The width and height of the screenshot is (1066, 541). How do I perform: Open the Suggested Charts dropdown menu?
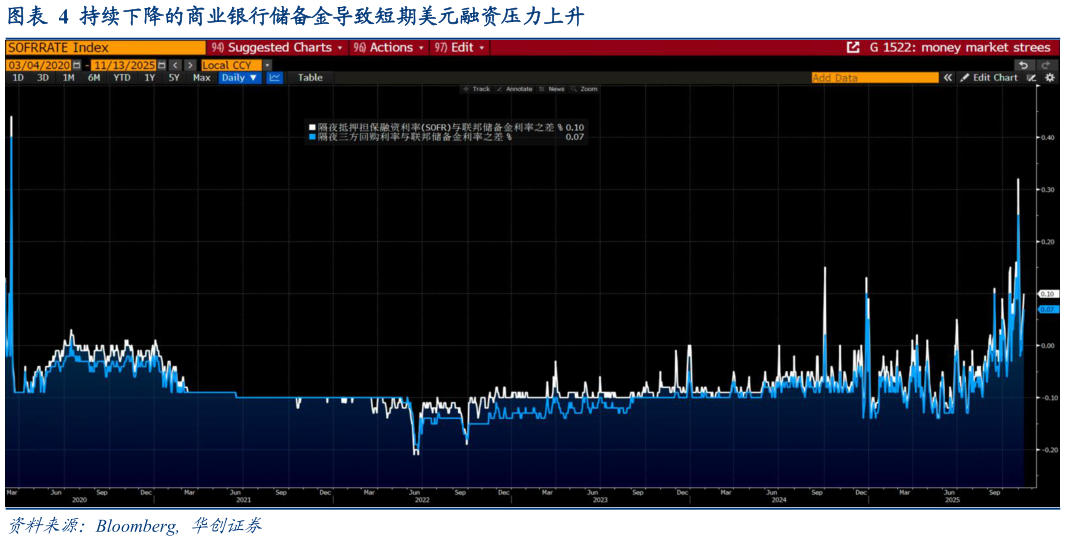pyautogui.click(x=277, y=47)
